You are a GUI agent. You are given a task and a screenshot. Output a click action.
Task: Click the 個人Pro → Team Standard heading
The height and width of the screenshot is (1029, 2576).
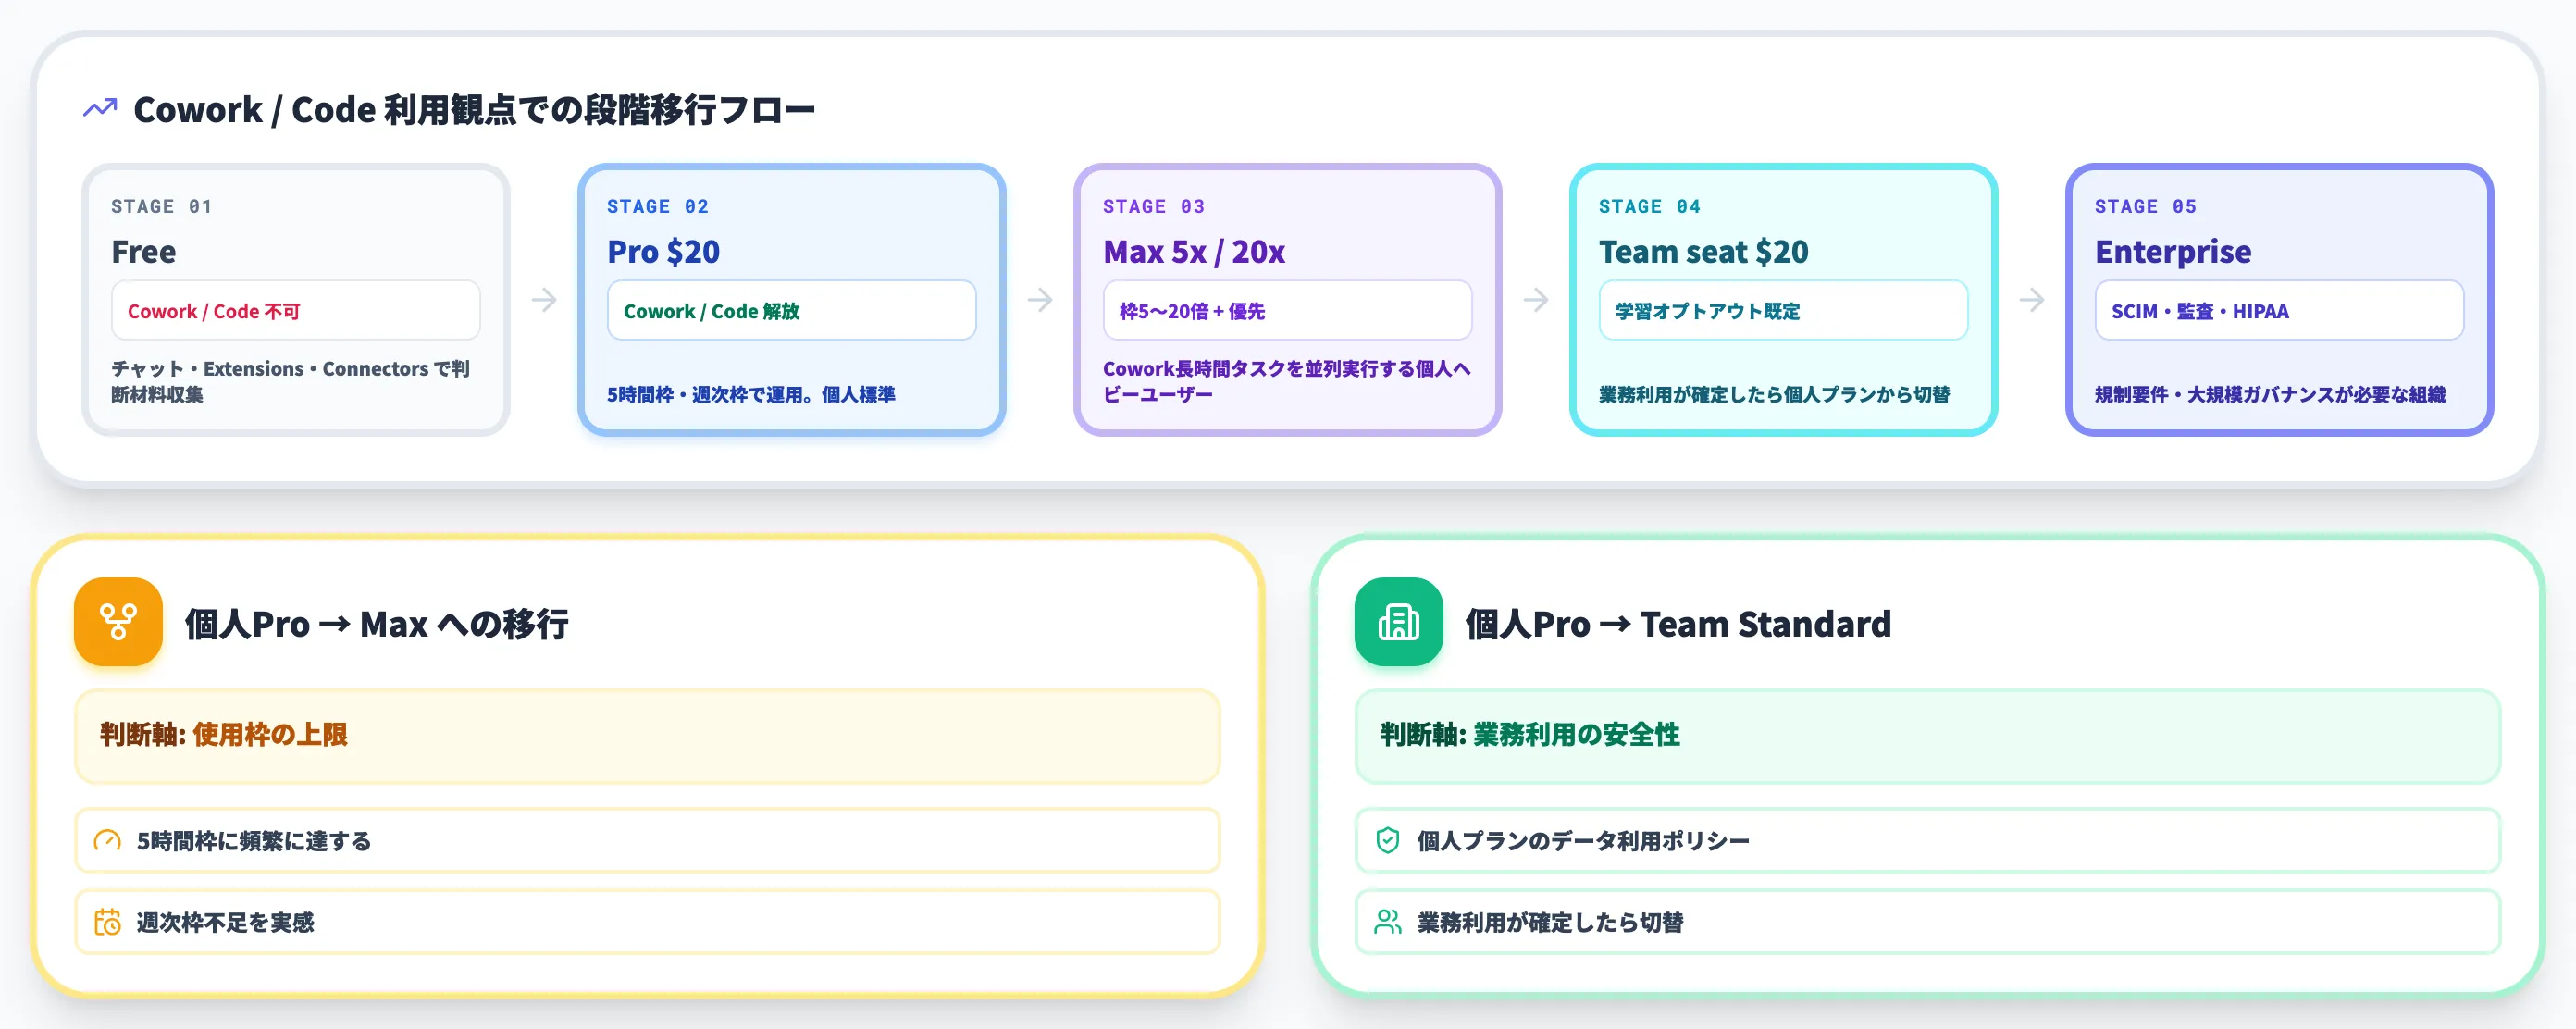pos(1678,624)
